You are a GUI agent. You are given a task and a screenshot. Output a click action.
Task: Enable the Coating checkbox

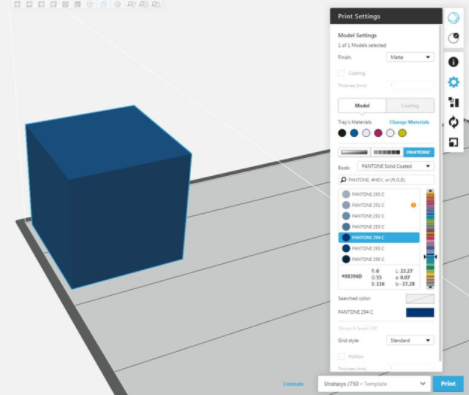341,73
